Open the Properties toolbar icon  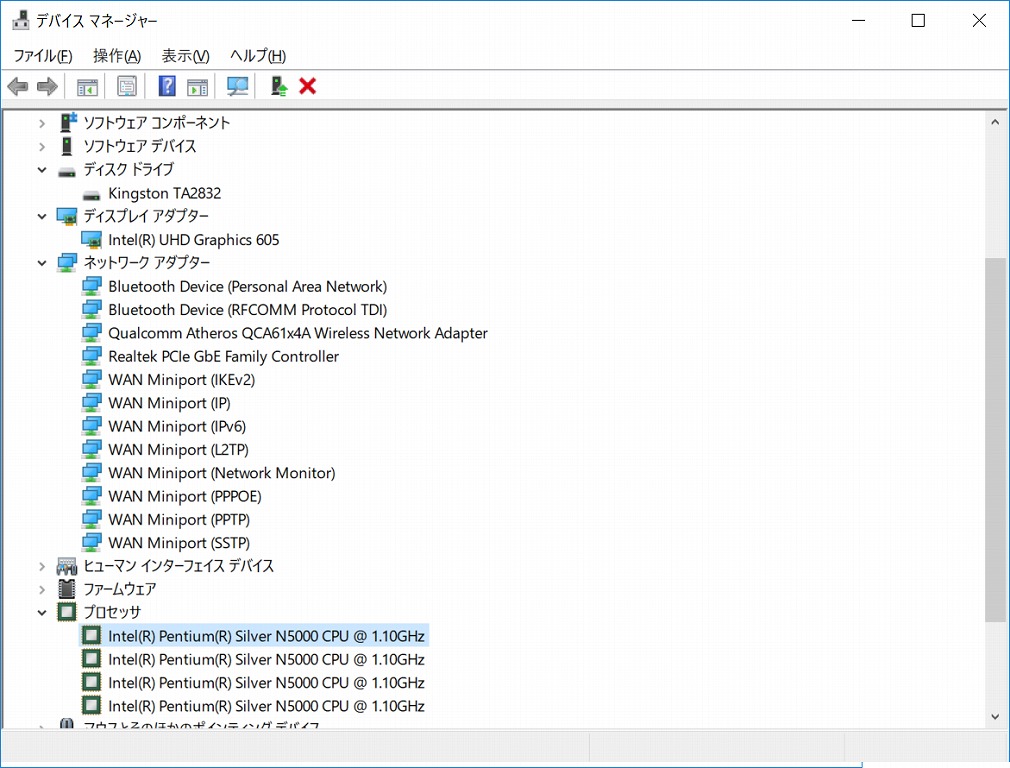[x=127, y=86]
